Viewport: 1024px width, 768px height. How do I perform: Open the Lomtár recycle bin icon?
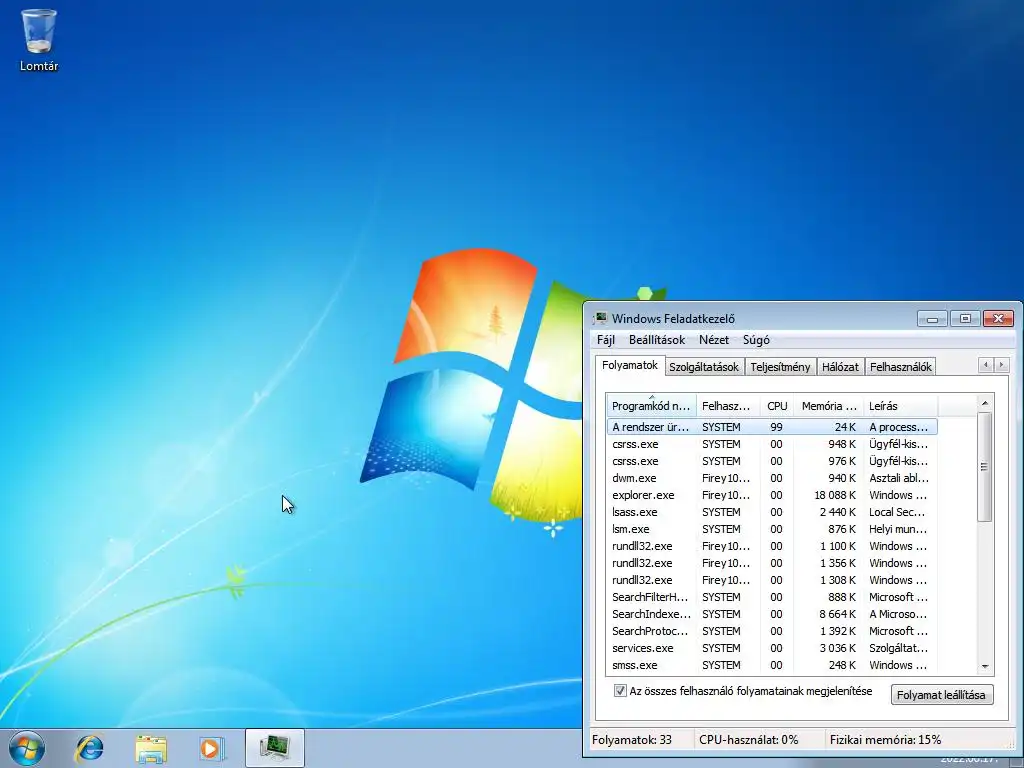click(39, 40)
